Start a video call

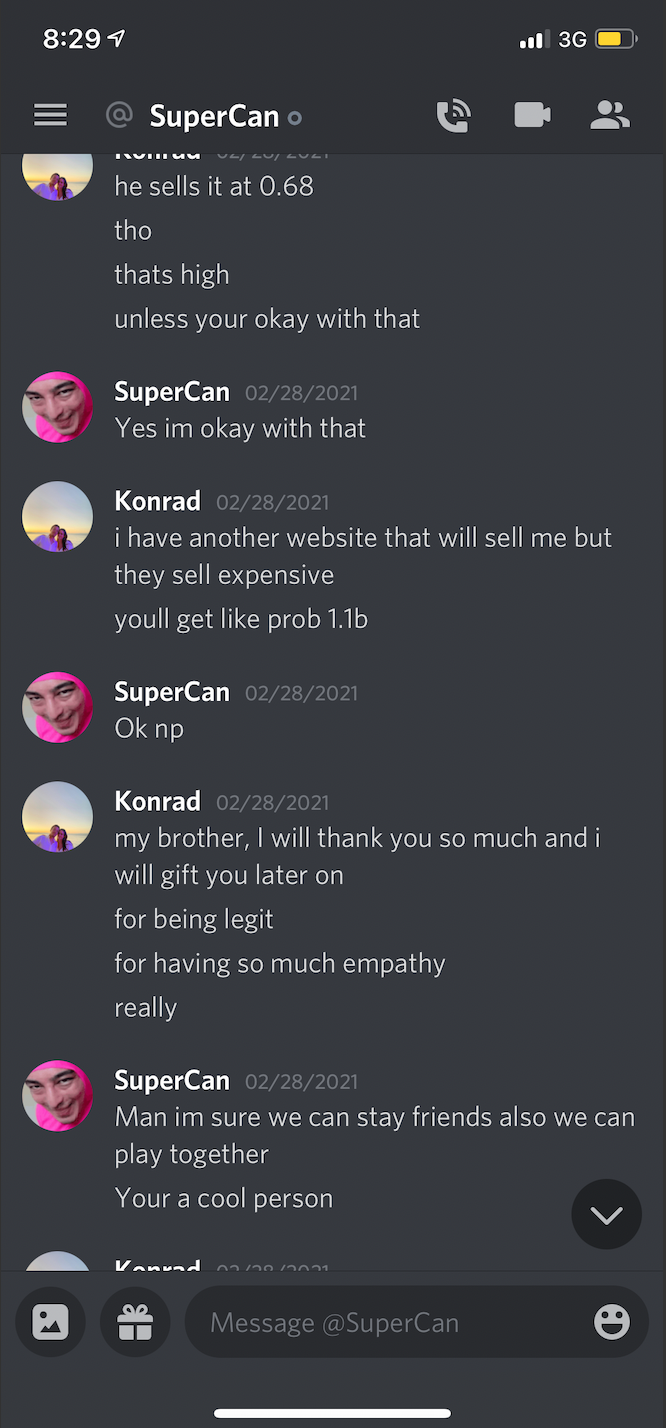point(532,116)
